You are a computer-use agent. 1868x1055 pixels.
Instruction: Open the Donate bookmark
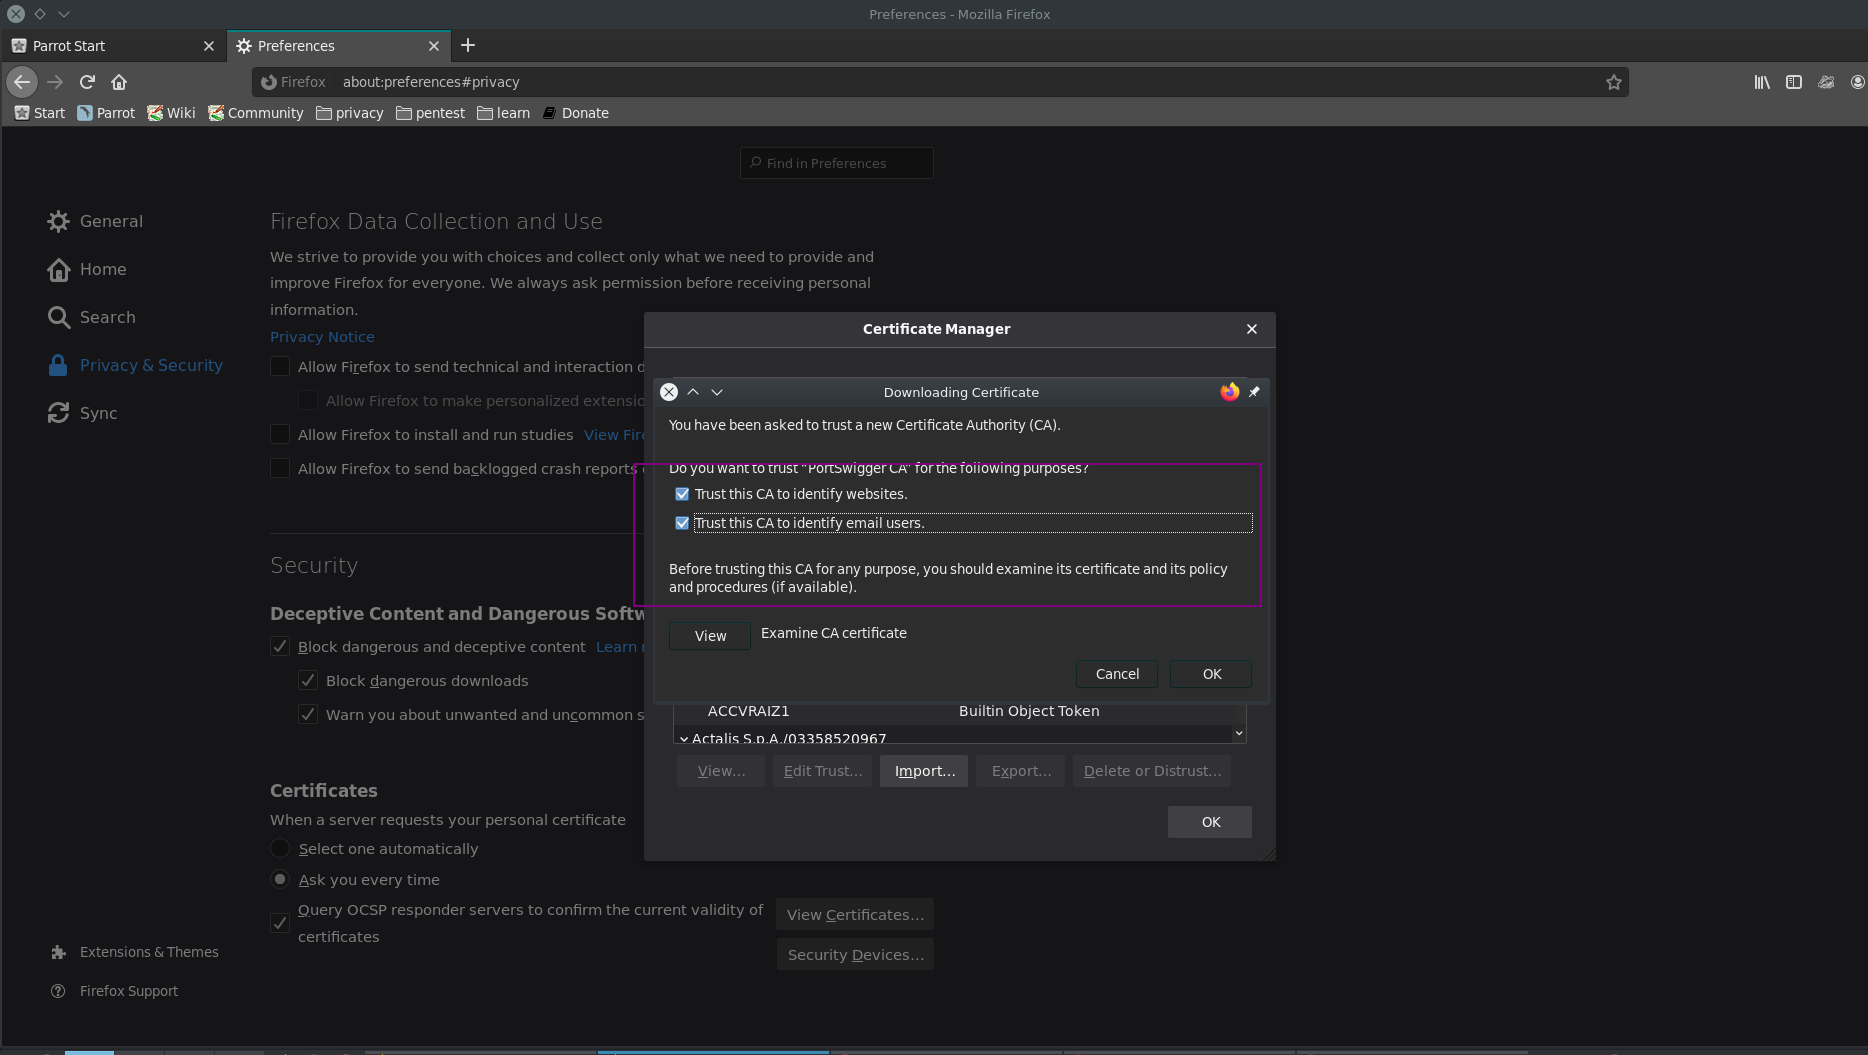point(575,113)
